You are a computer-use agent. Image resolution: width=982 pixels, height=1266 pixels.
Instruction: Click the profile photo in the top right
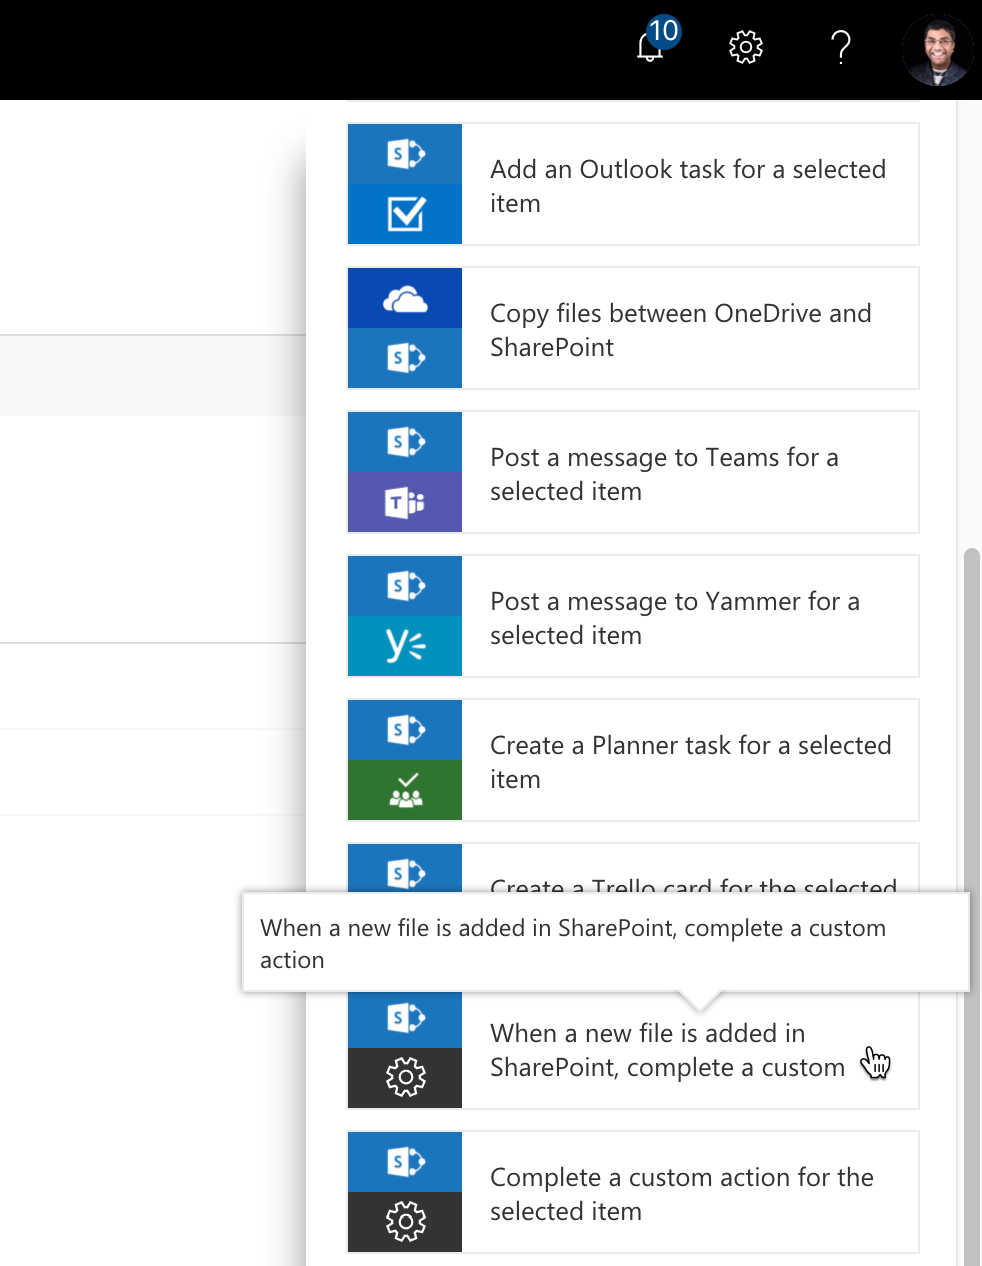coord(937,48)
